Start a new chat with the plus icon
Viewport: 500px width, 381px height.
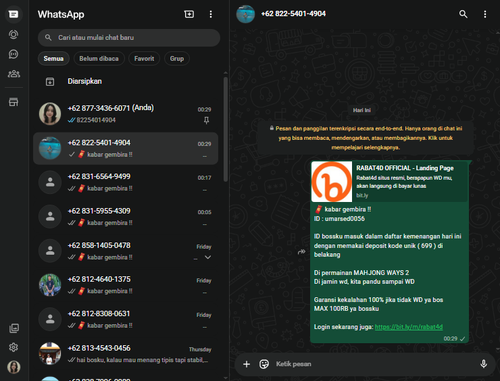(189, 14)
